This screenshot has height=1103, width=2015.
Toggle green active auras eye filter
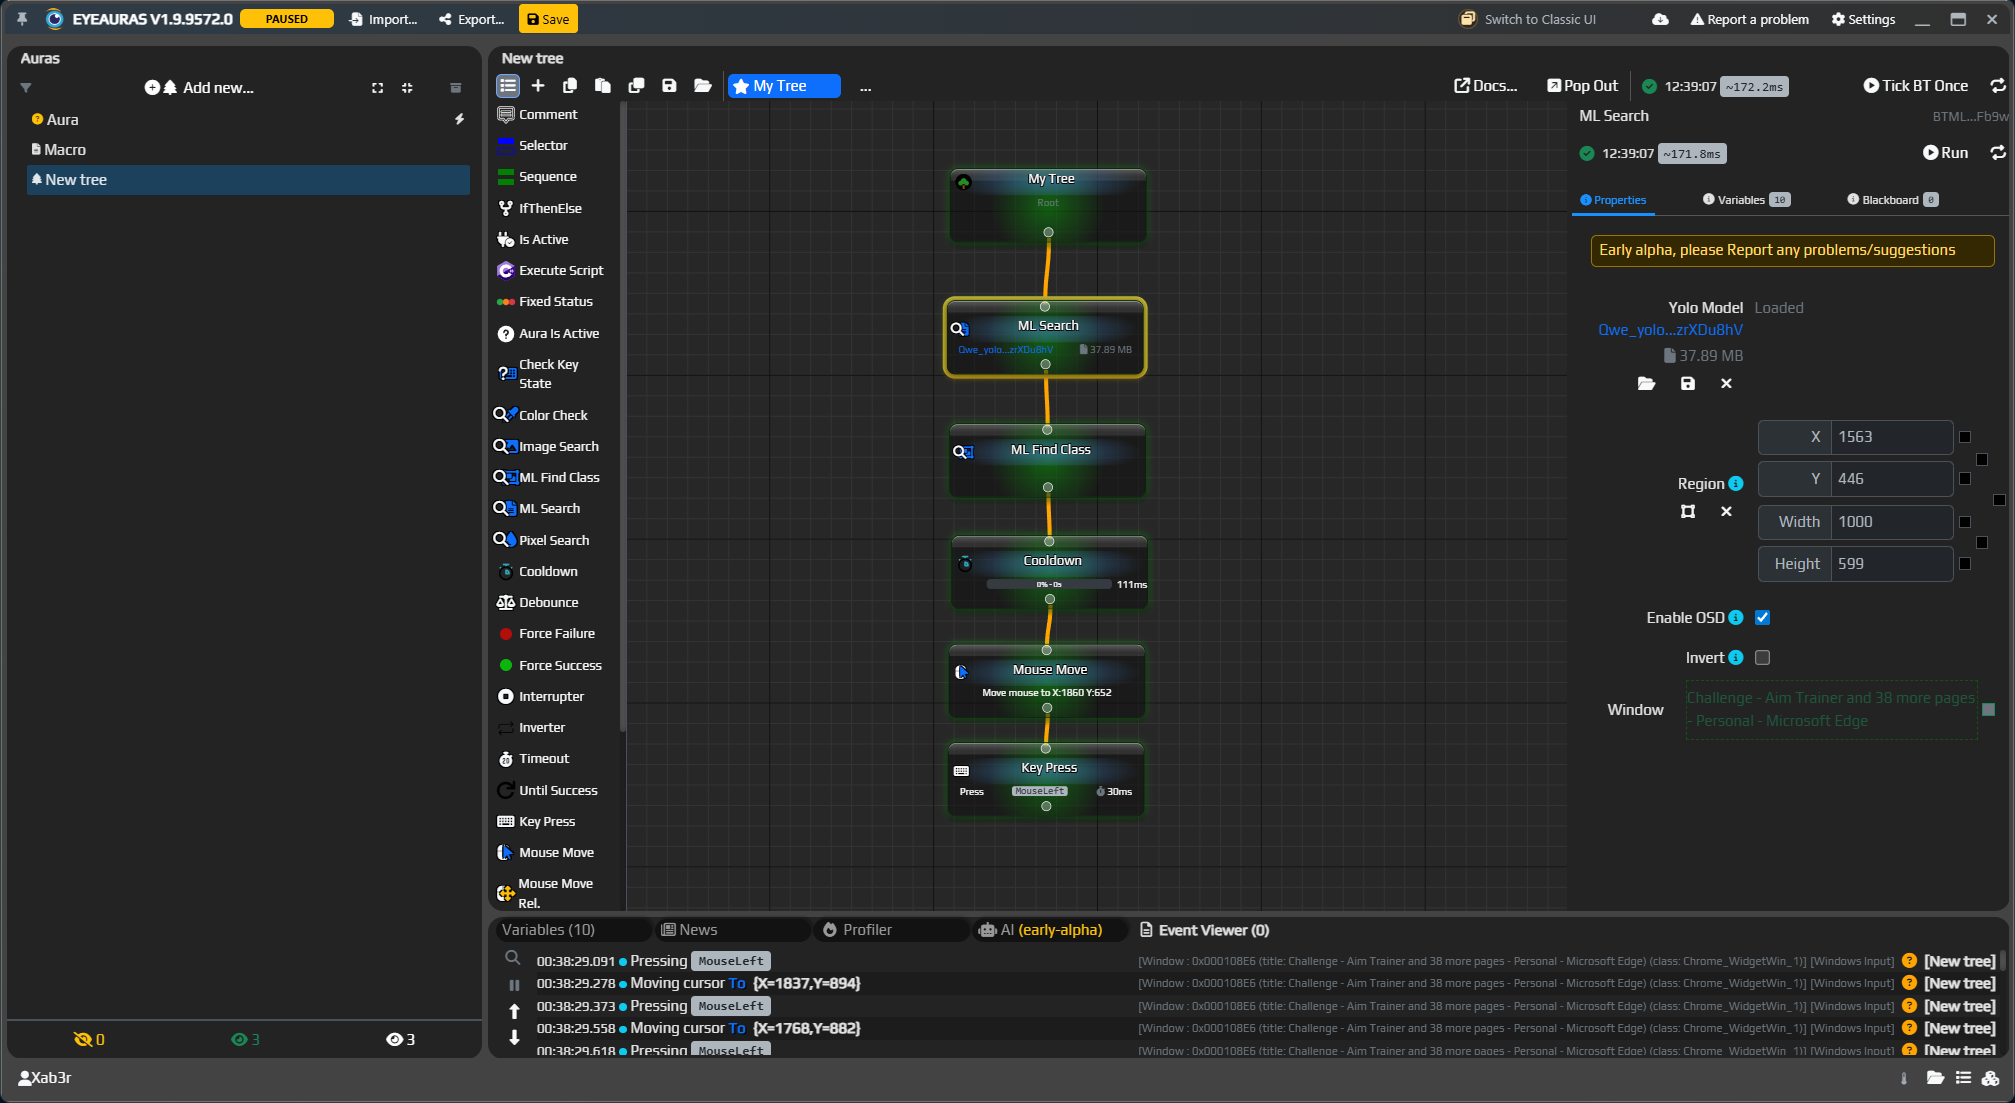[245, 1040]
